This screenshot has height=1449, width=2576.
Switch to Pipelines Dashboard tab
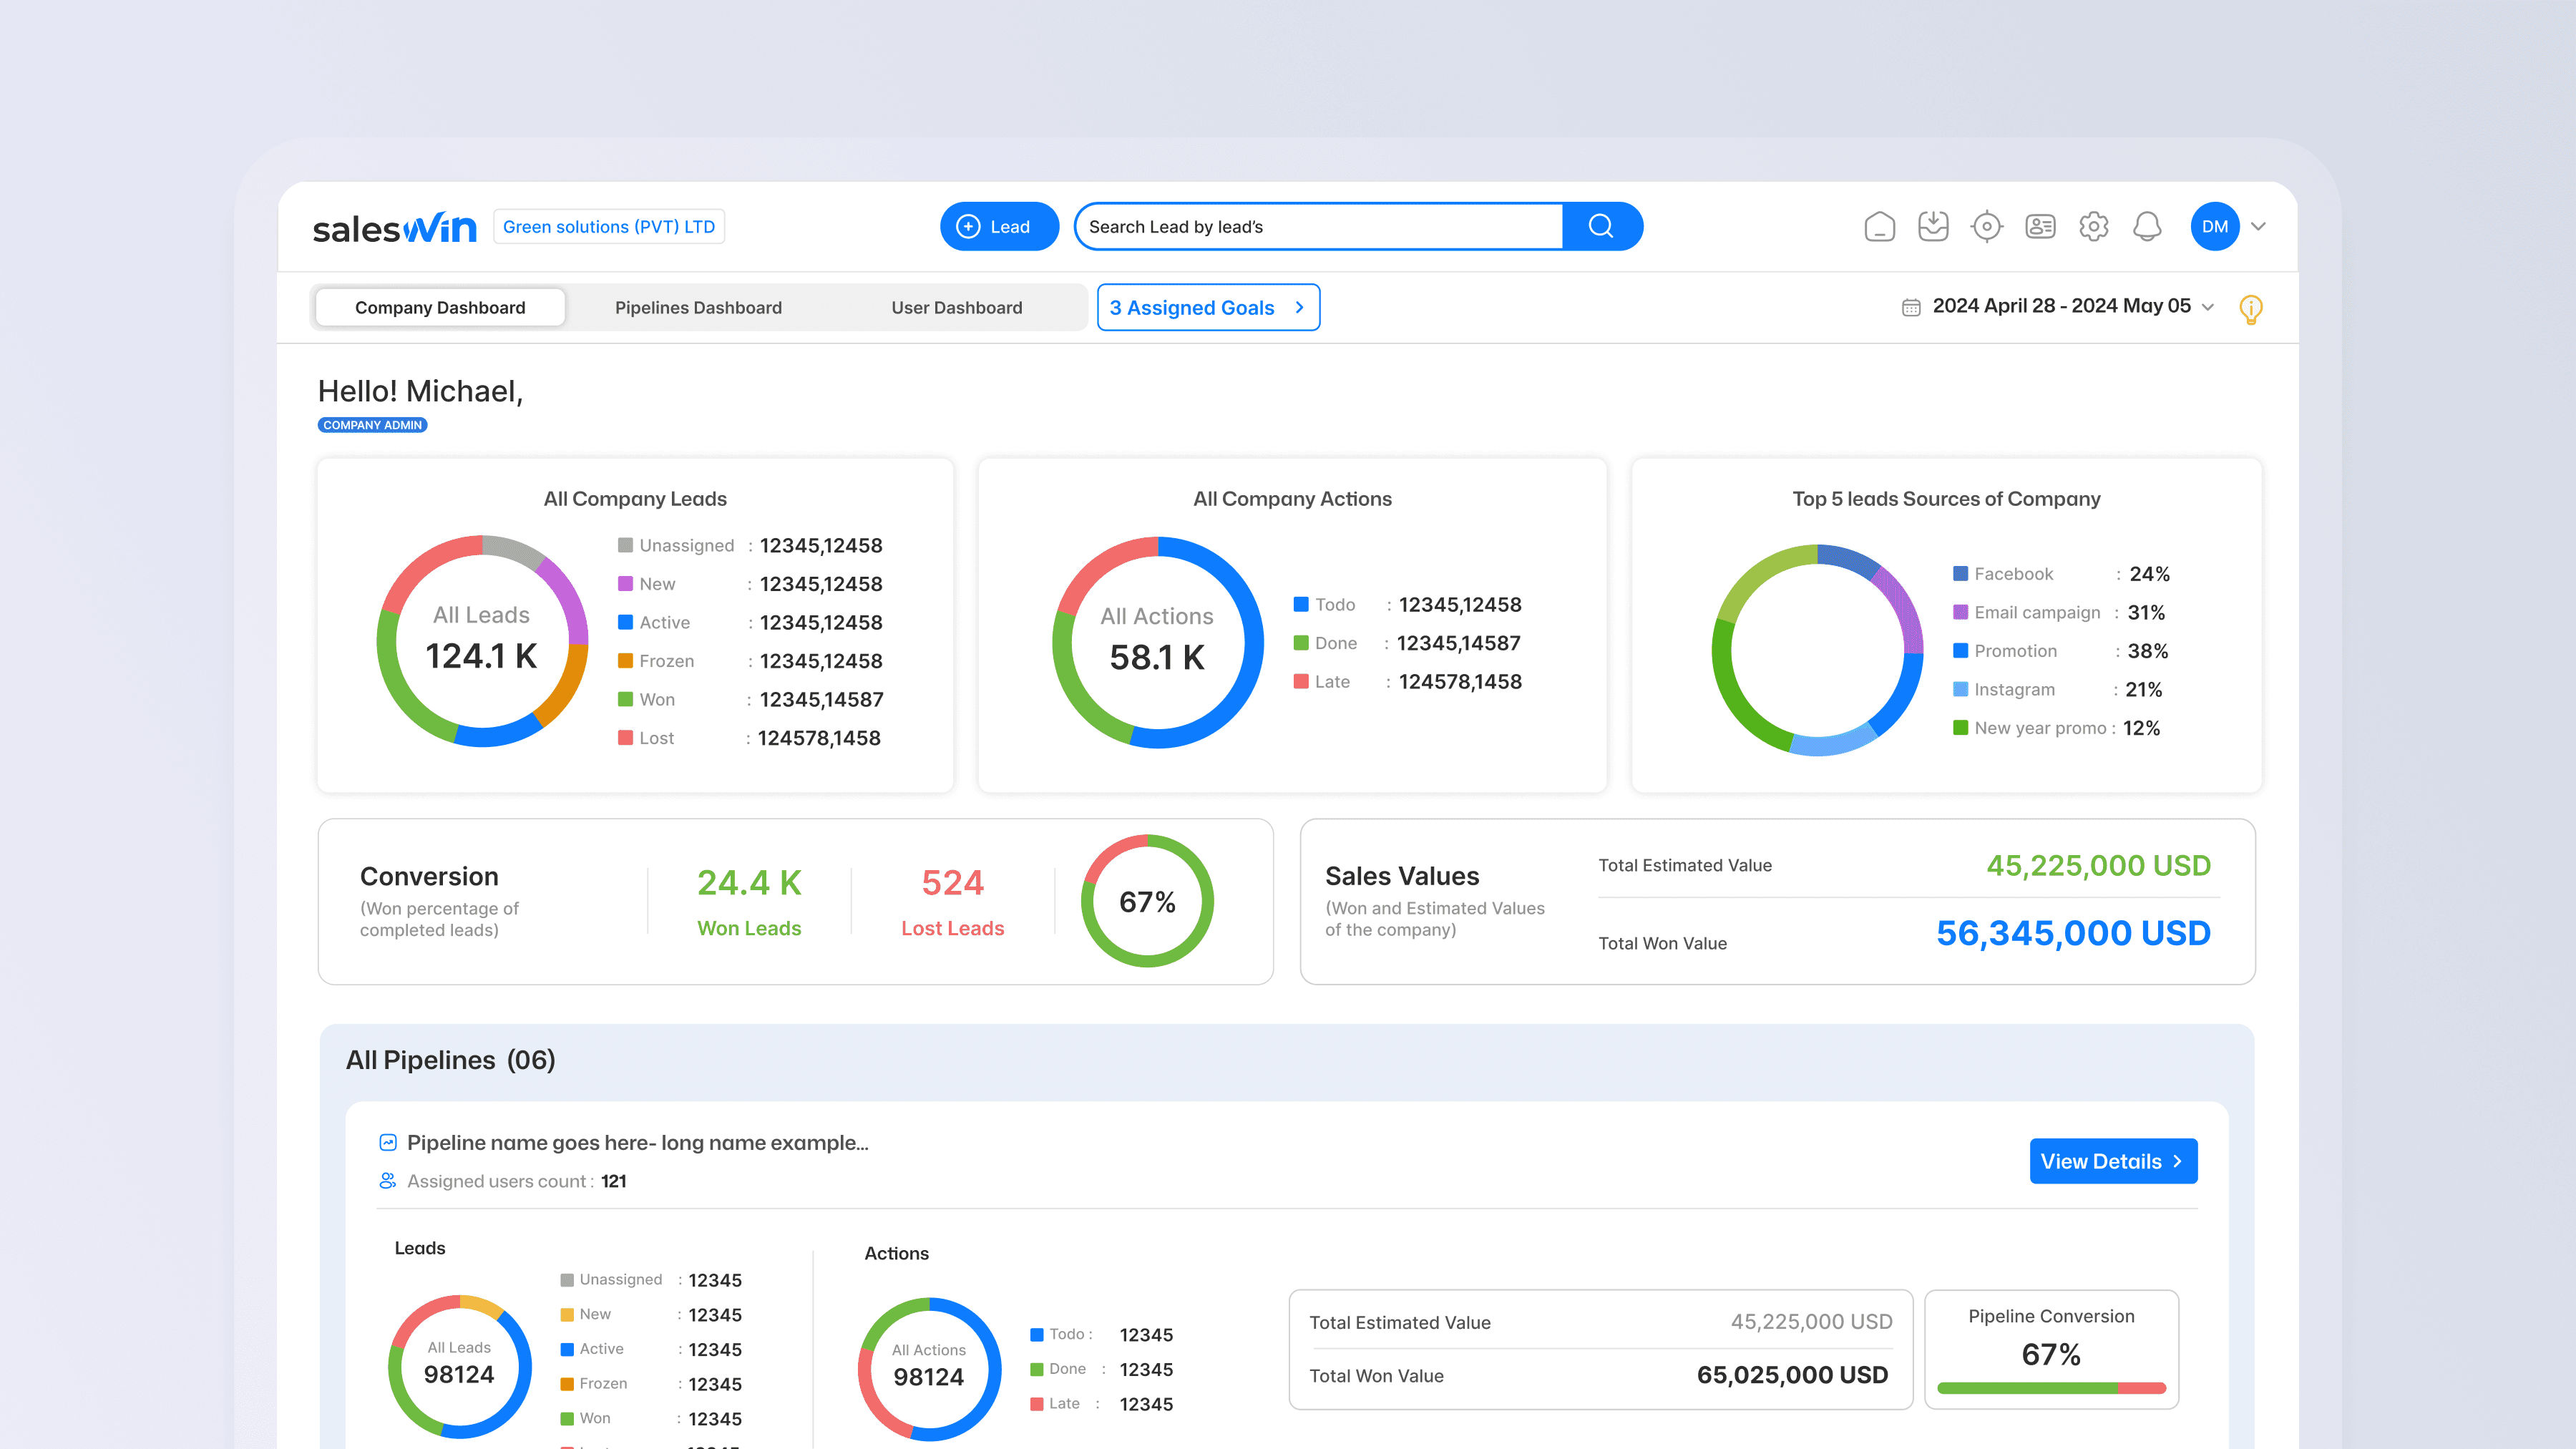(x=698, y=308)
